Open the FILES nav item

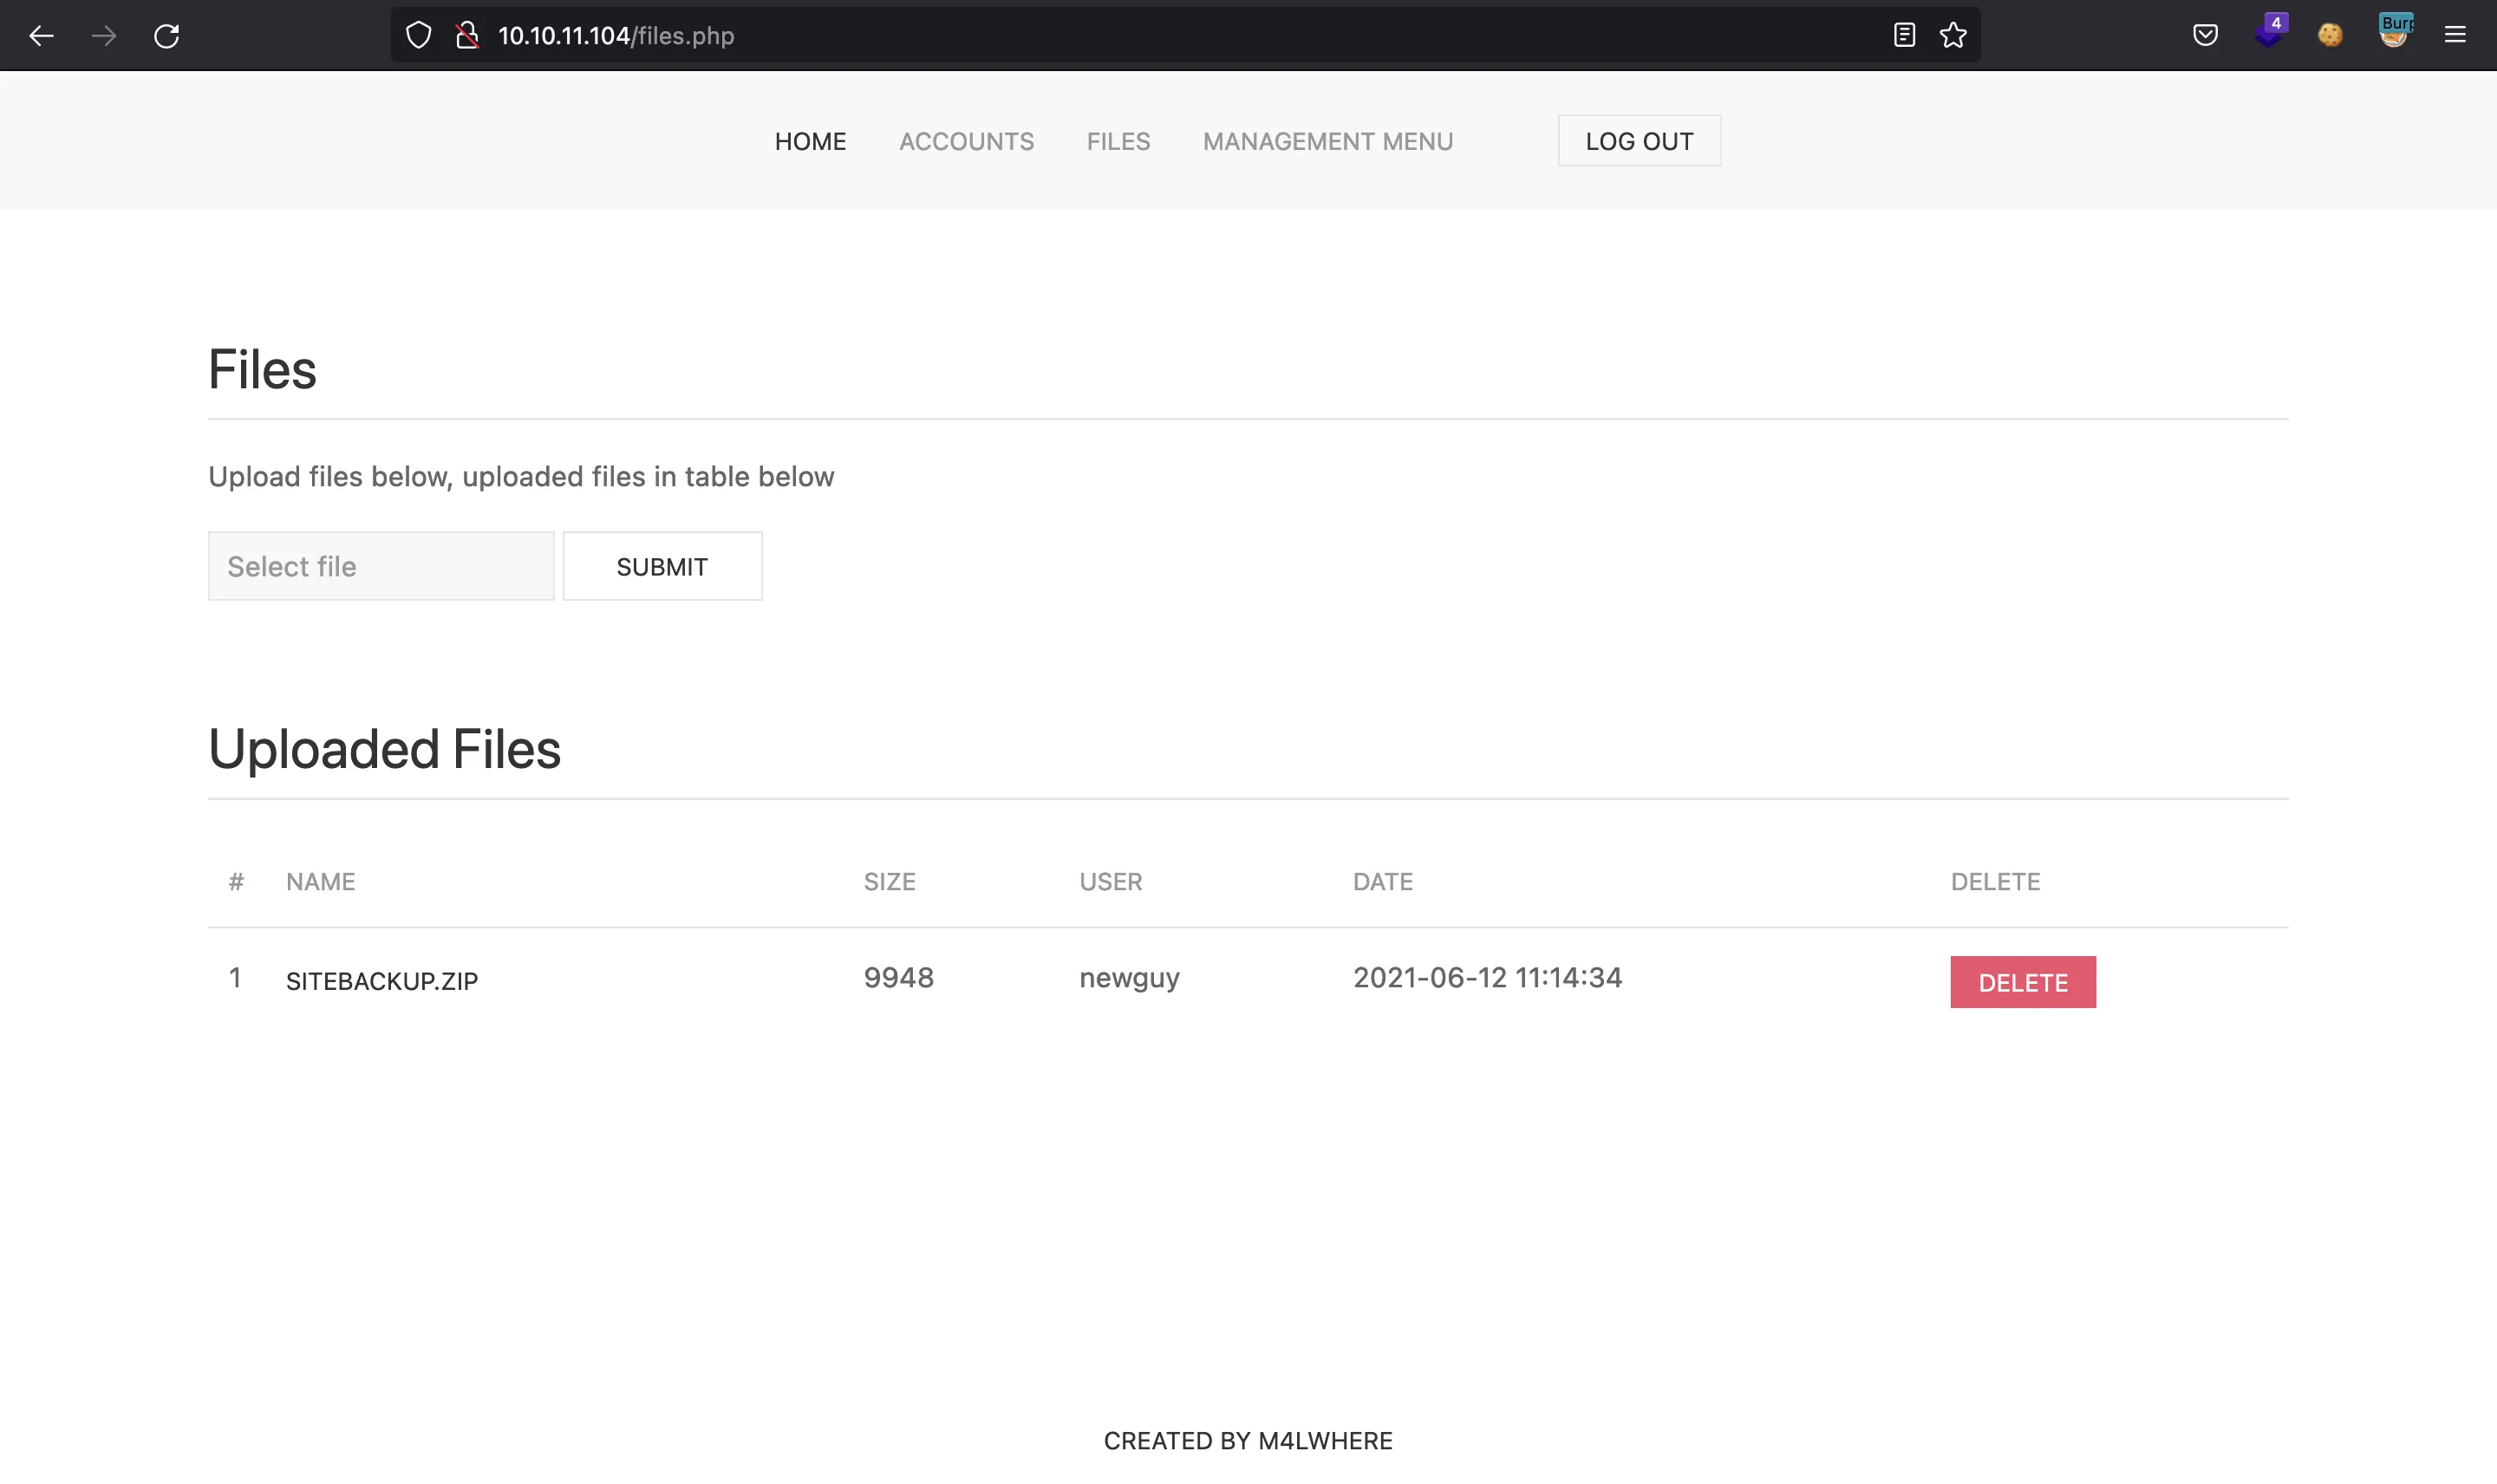tap(1118, 141)
